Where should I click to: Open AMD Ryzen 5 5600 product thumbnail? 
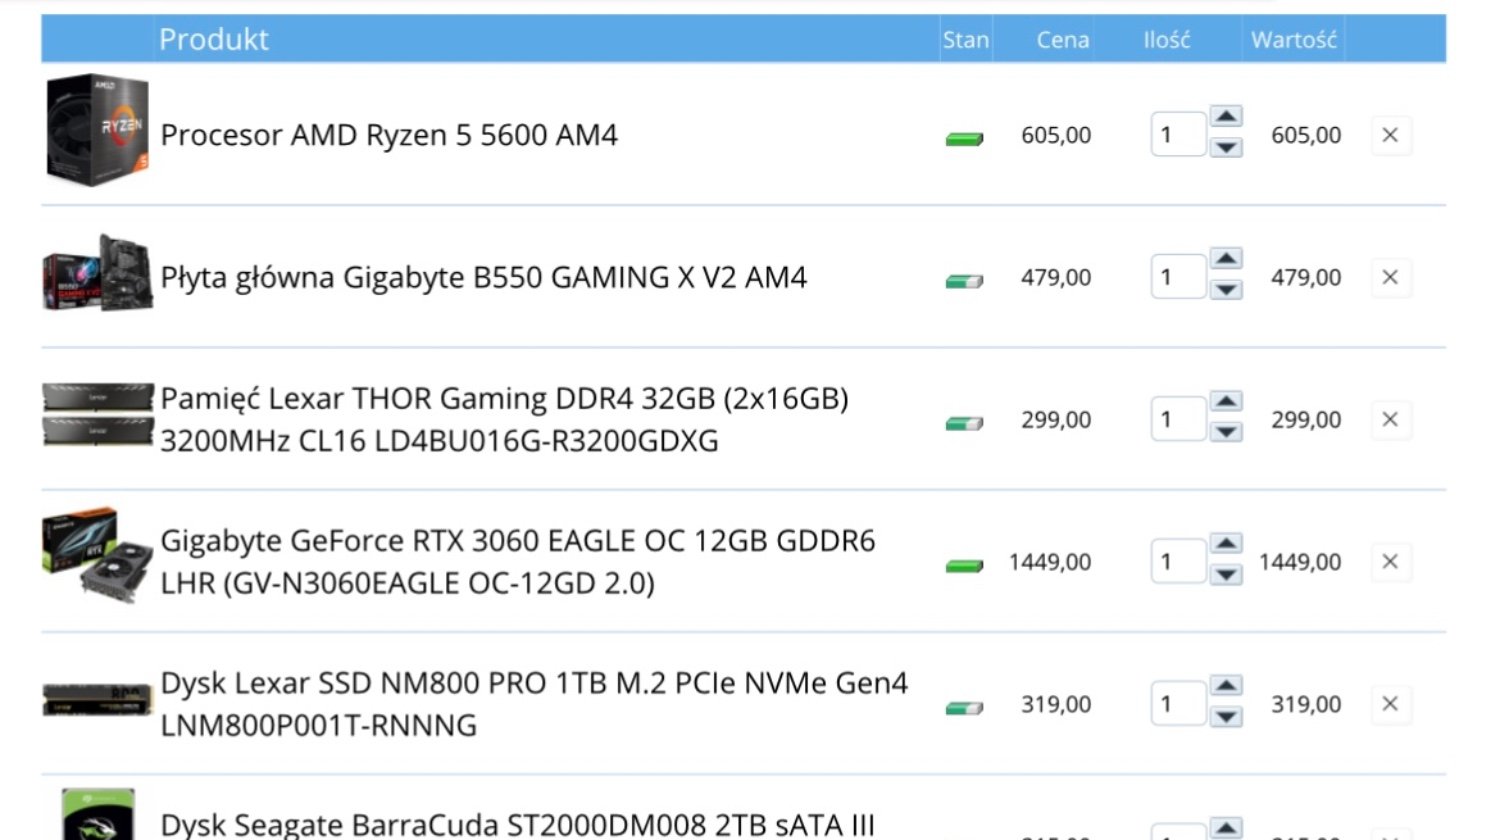pyautogui.click(x=97, y=129)
